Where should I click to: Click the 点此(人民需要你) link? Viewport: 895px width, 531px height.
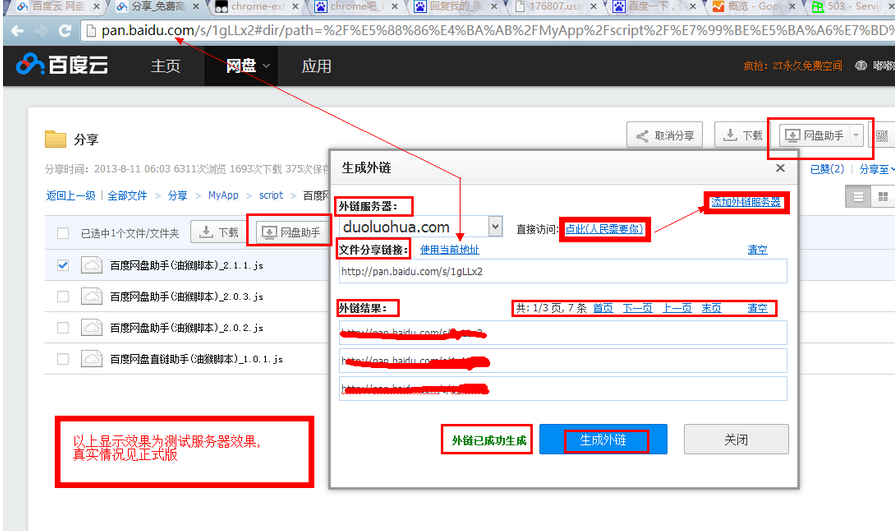(x=604, y=229)
